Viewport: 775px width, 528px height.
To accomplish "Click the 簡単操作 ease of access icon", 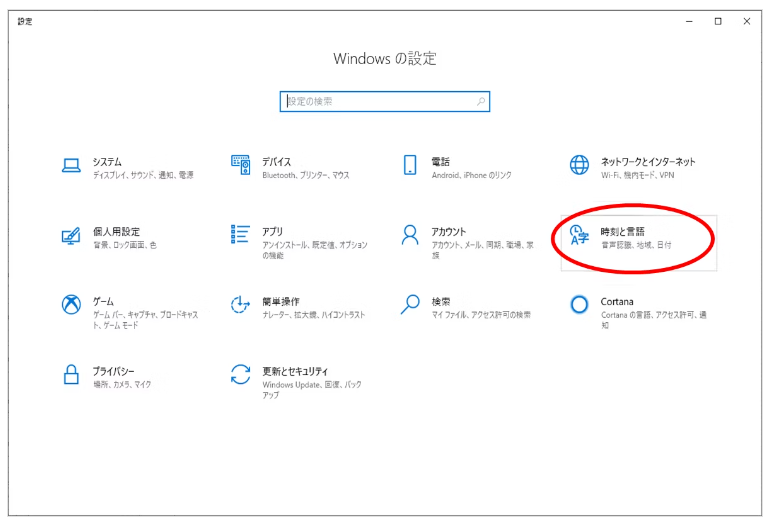I will (240, 304).
